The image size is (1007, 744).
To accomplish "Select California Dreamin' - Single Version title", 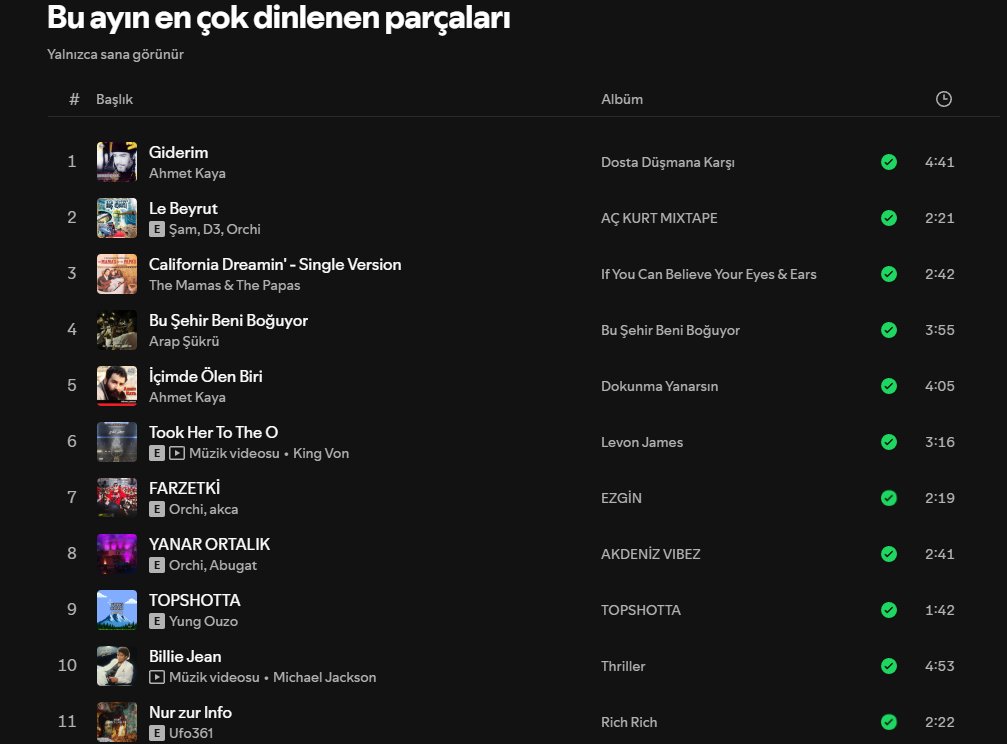I will [x=275, y=264].
